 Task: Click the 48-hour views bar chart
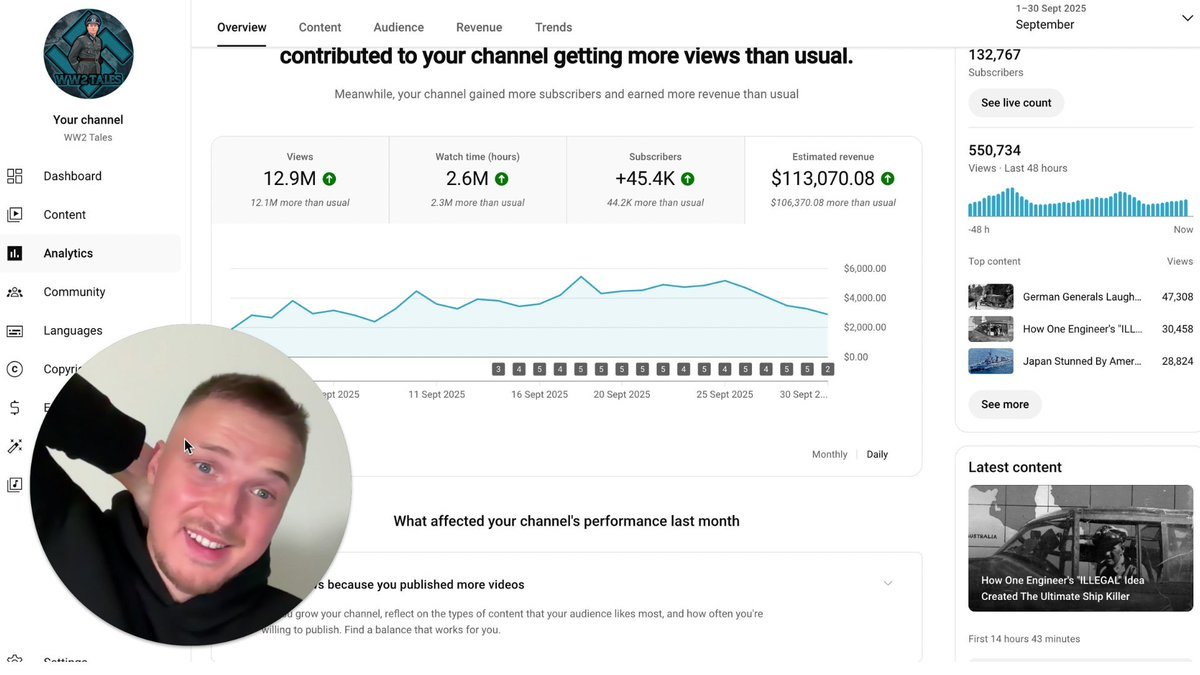(x=1080, y=203)
